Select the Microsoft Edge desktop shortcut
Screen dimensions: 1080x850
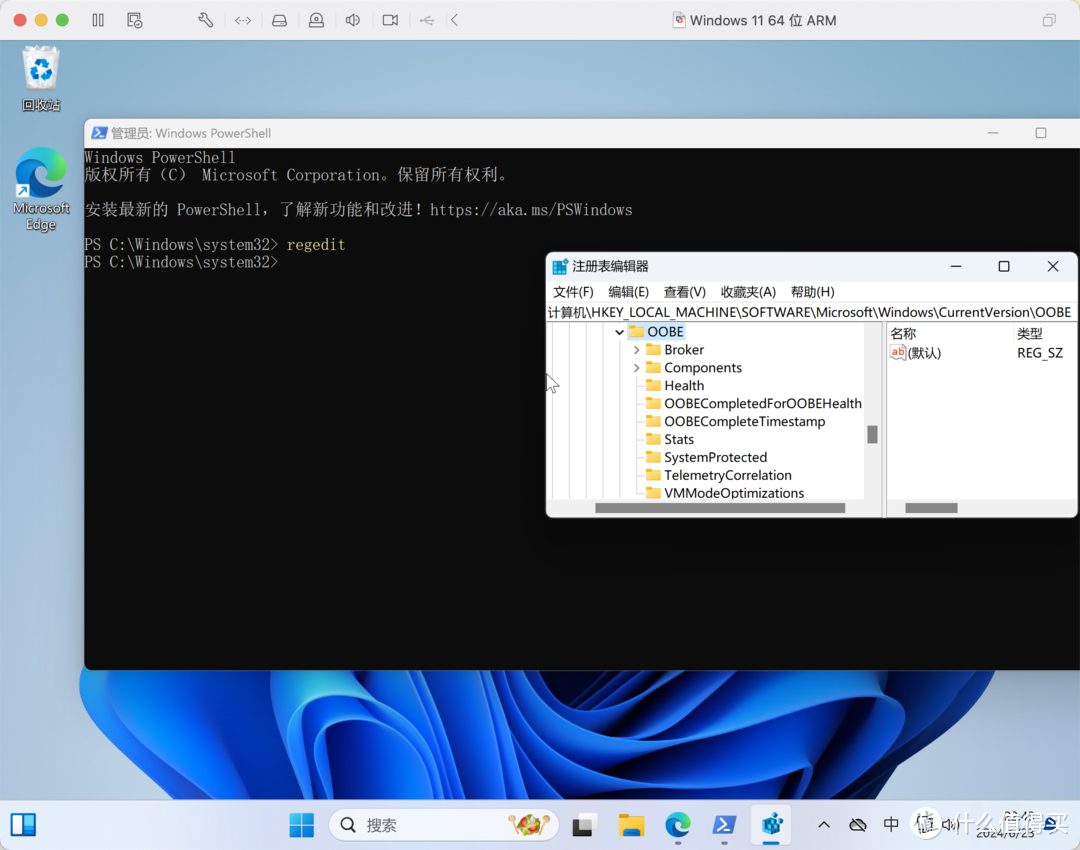[41, 189]
